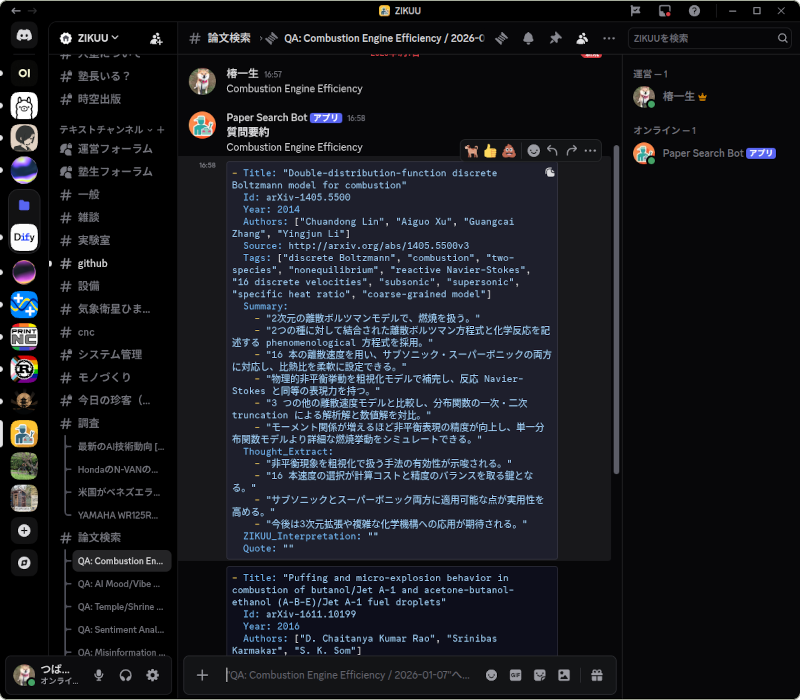Collapse the テキストチャンネル category
Image resolution: width=800 pixels, height=700 pixels.
pos(100,130)
